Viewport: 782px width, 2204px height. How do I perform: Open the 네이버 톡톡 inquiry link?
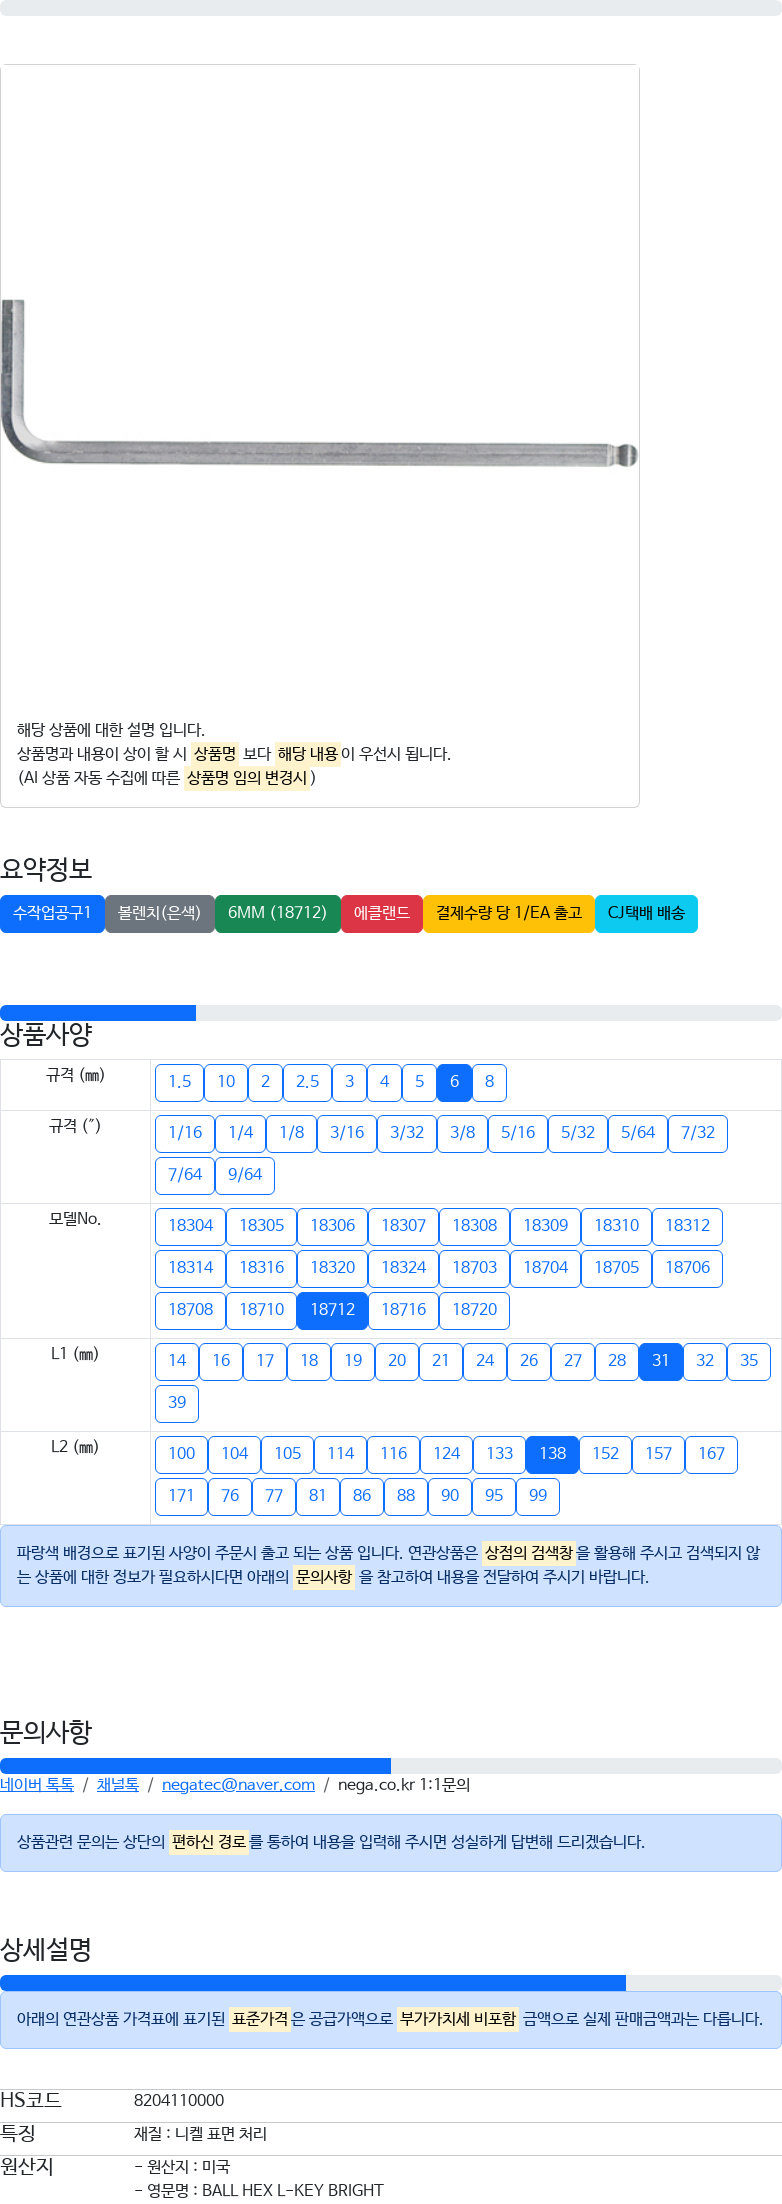pos(37,1785)
